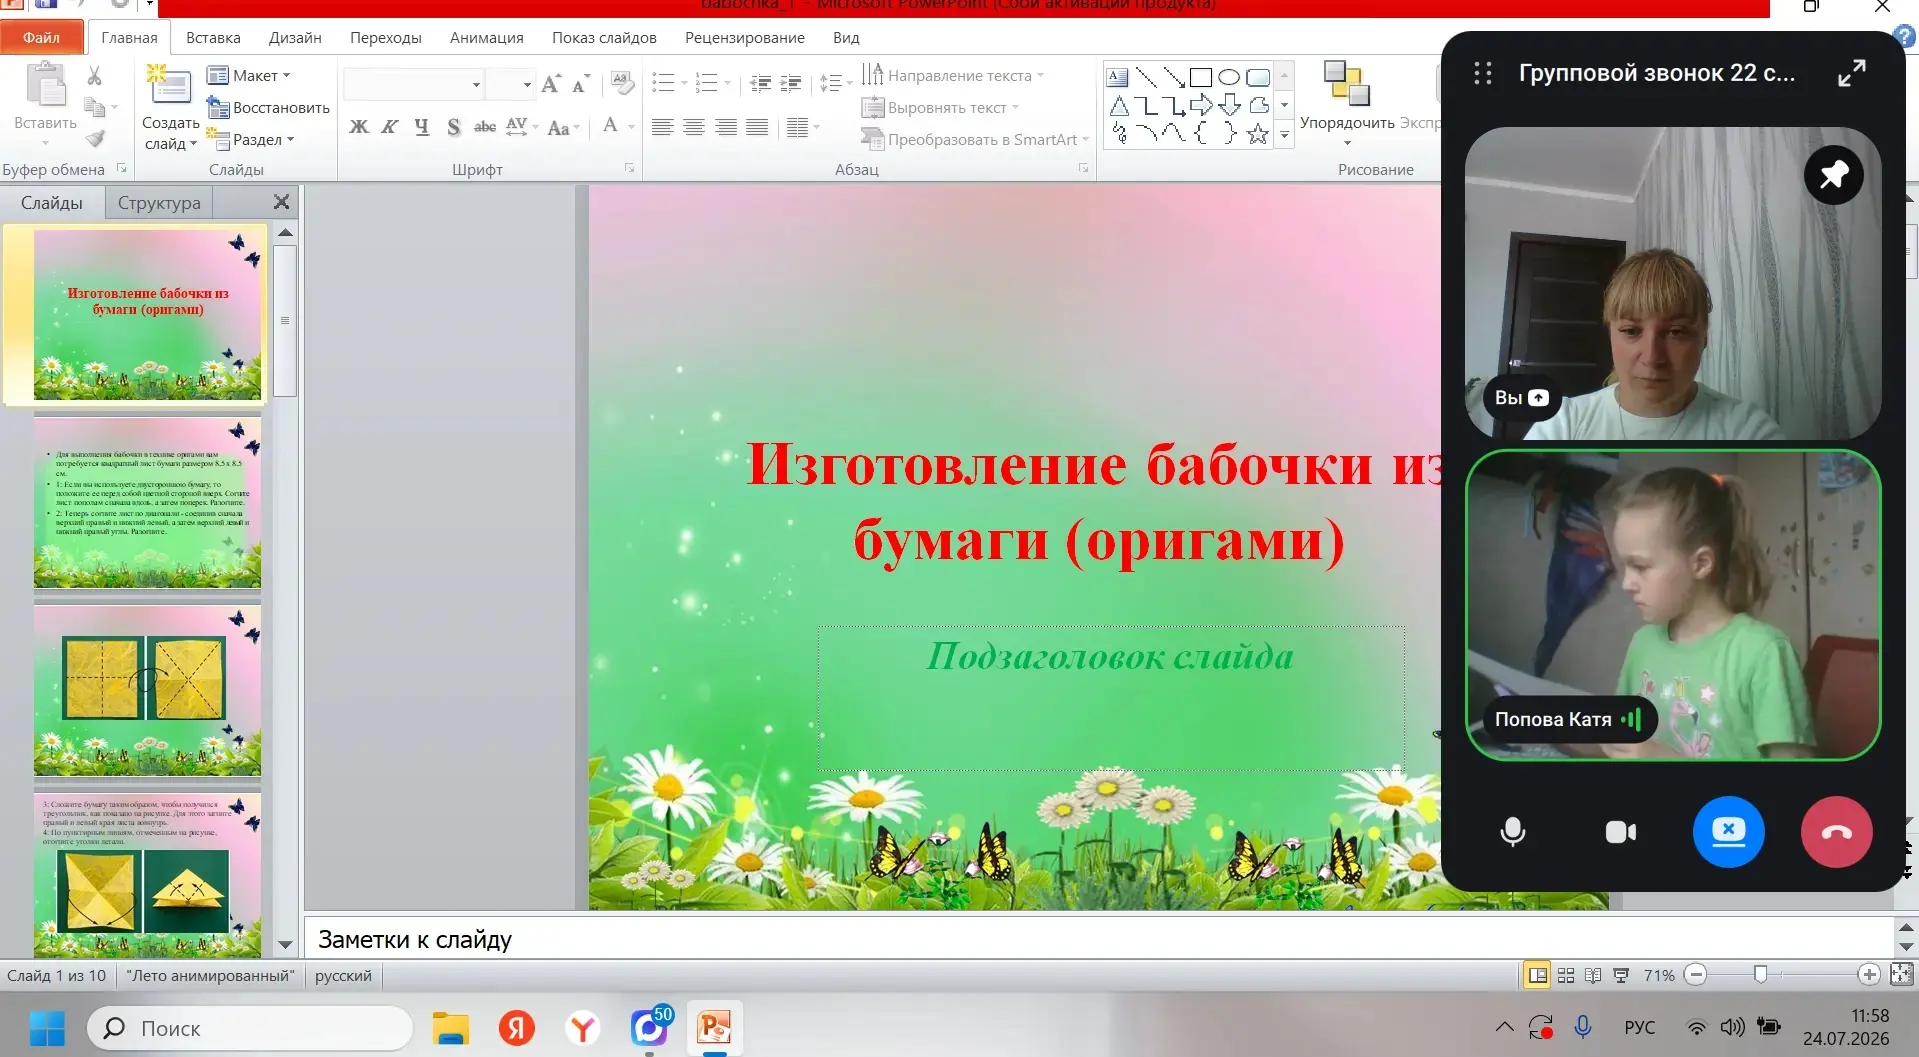Select the star shape in shapes gallery

1258,134
